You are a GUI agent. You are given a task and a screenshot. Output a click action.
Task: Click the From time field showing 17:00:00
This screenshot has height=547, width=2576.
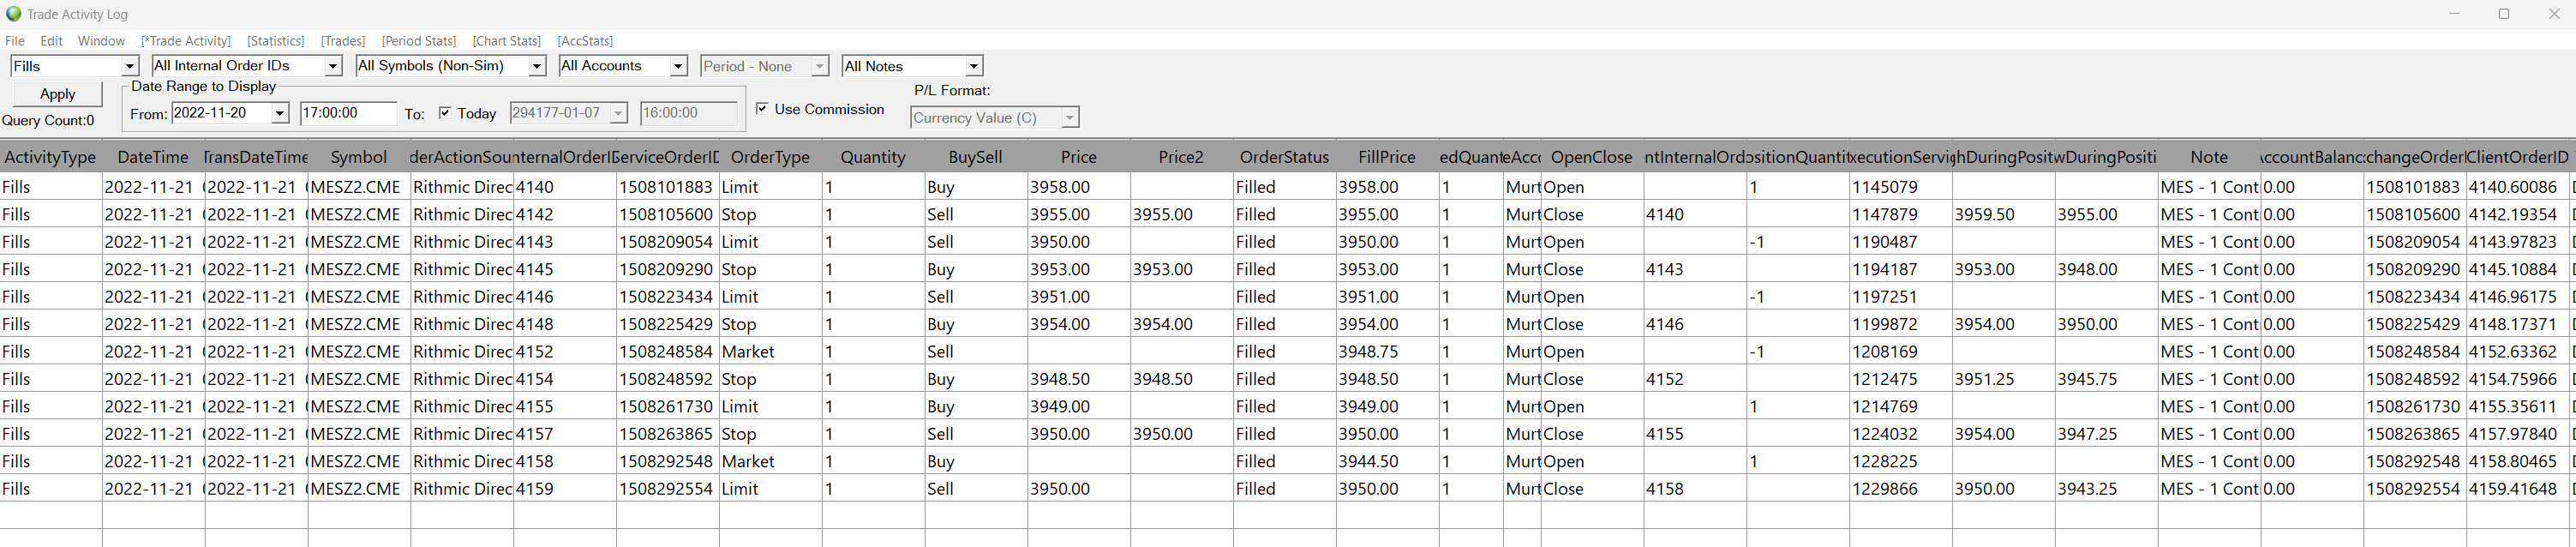click(x=347, y=113)
